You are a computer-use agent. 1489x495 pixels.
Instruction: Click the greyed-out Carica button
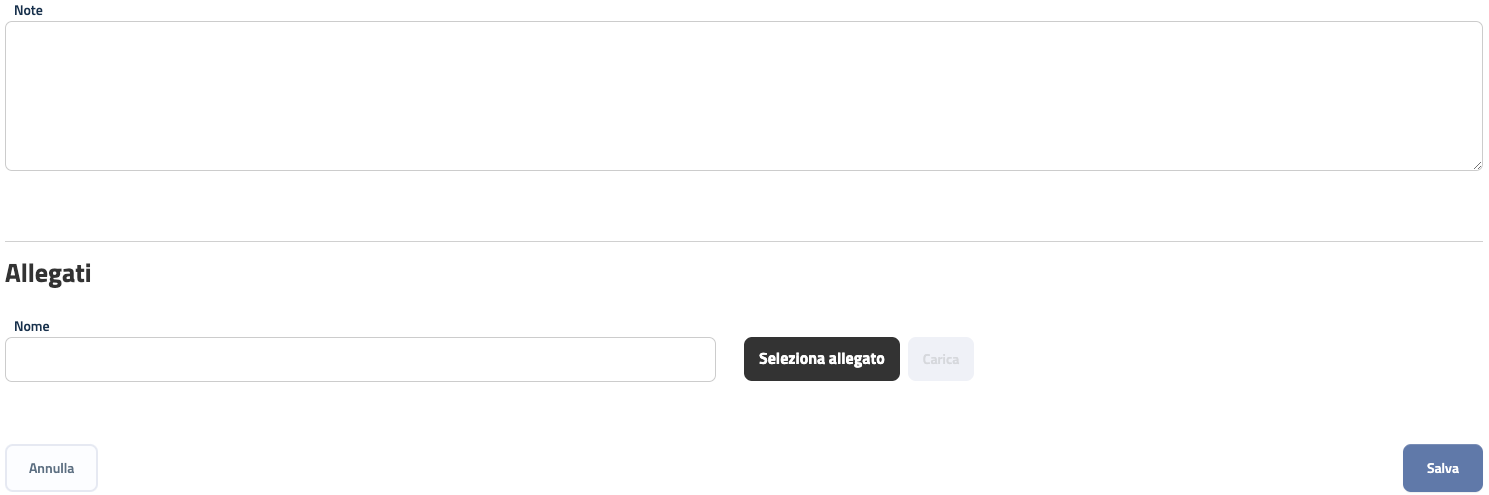click(940, 359)
